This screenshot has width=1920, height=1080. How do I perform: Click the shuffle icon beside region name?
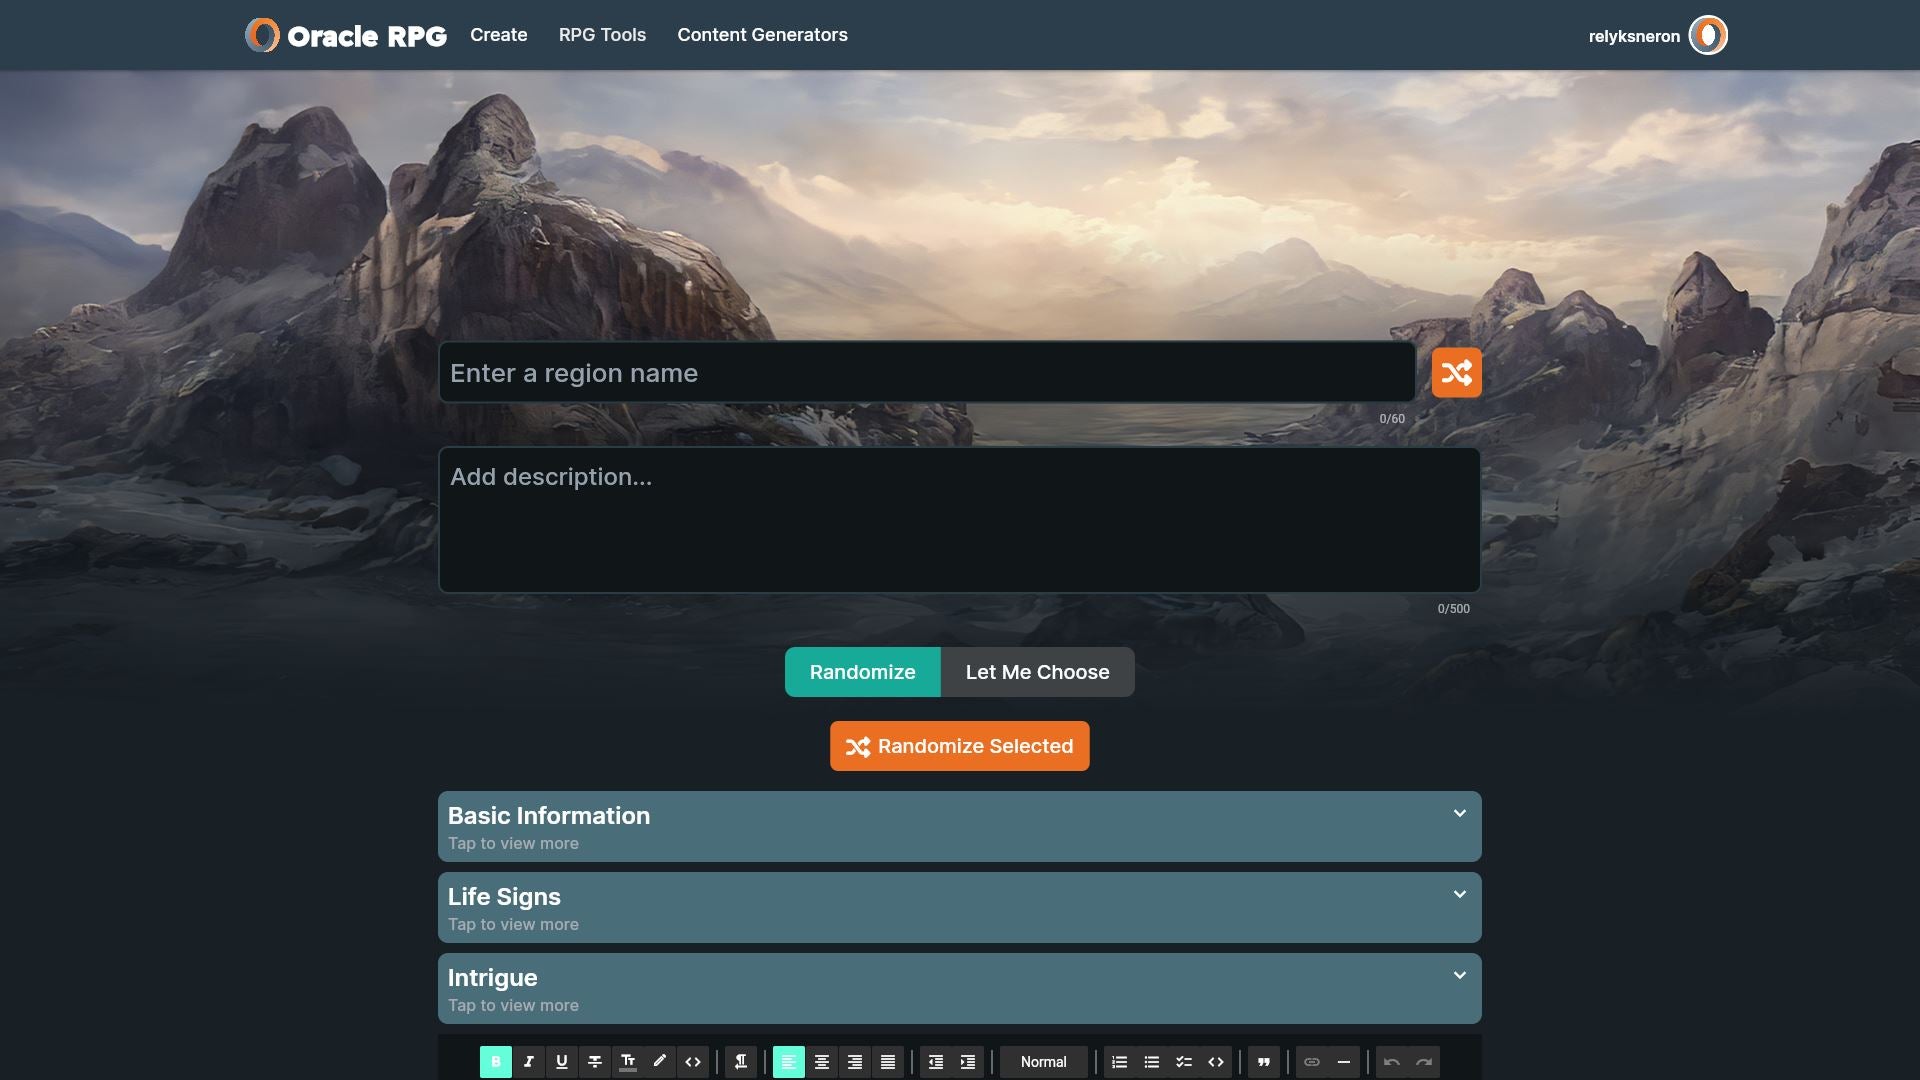[1456, 373]
